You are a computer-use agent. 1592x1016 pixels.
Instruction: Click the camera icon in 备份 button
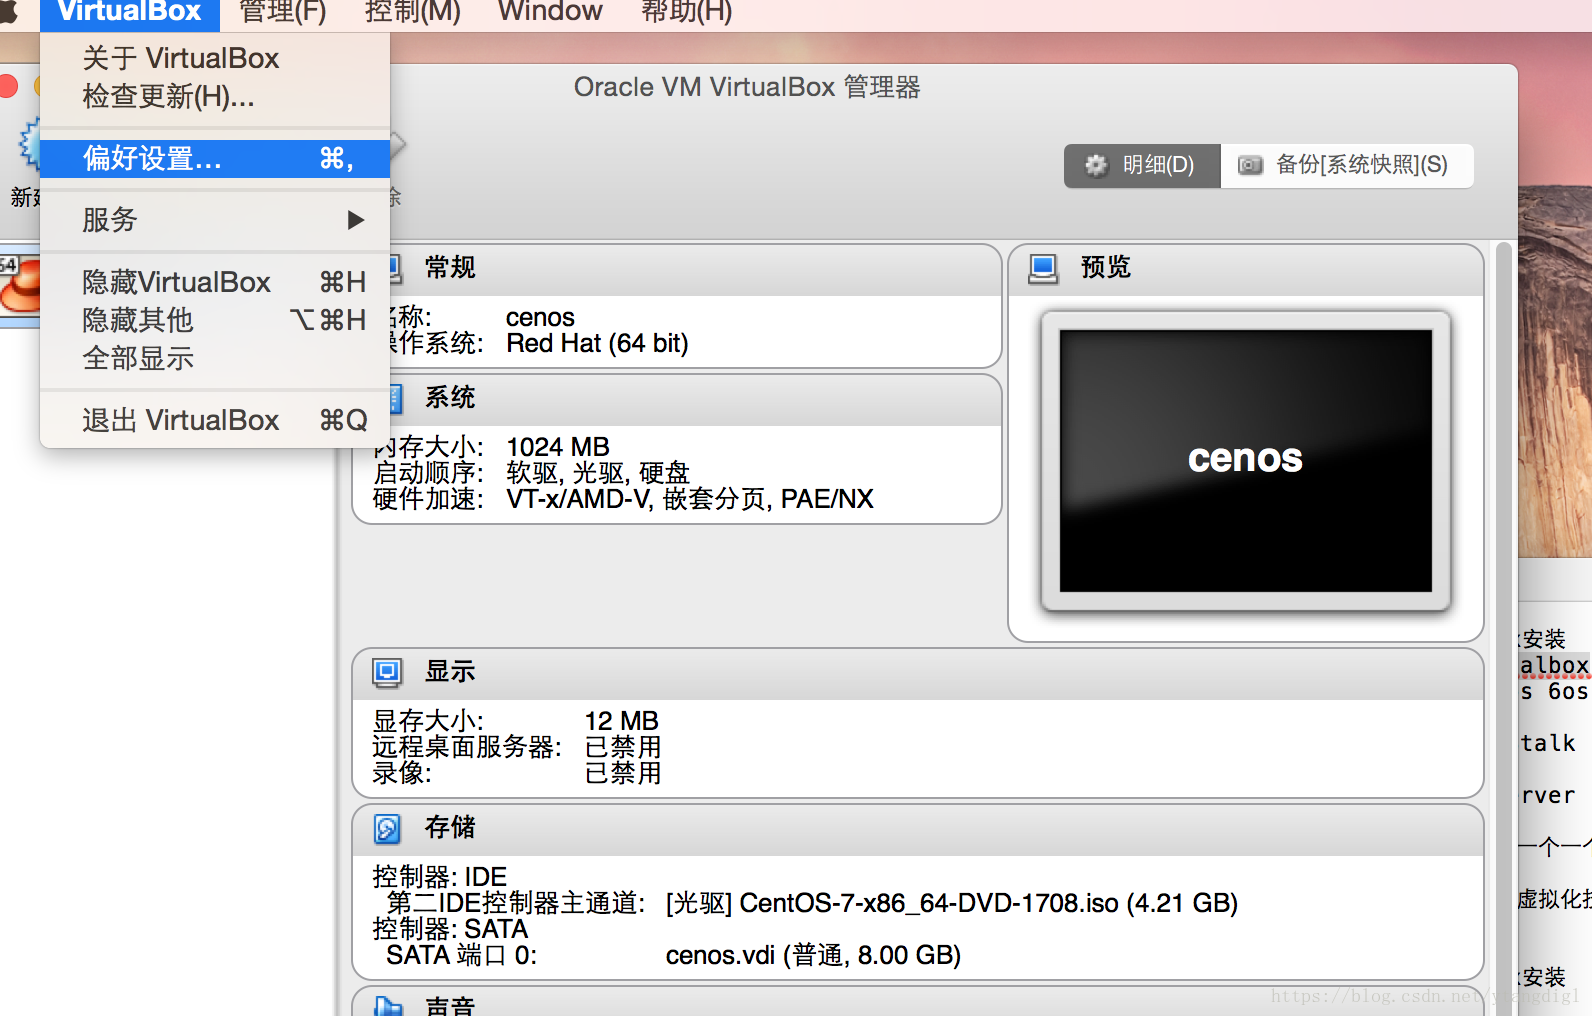pyautogui.click(x=1250, y=165)
